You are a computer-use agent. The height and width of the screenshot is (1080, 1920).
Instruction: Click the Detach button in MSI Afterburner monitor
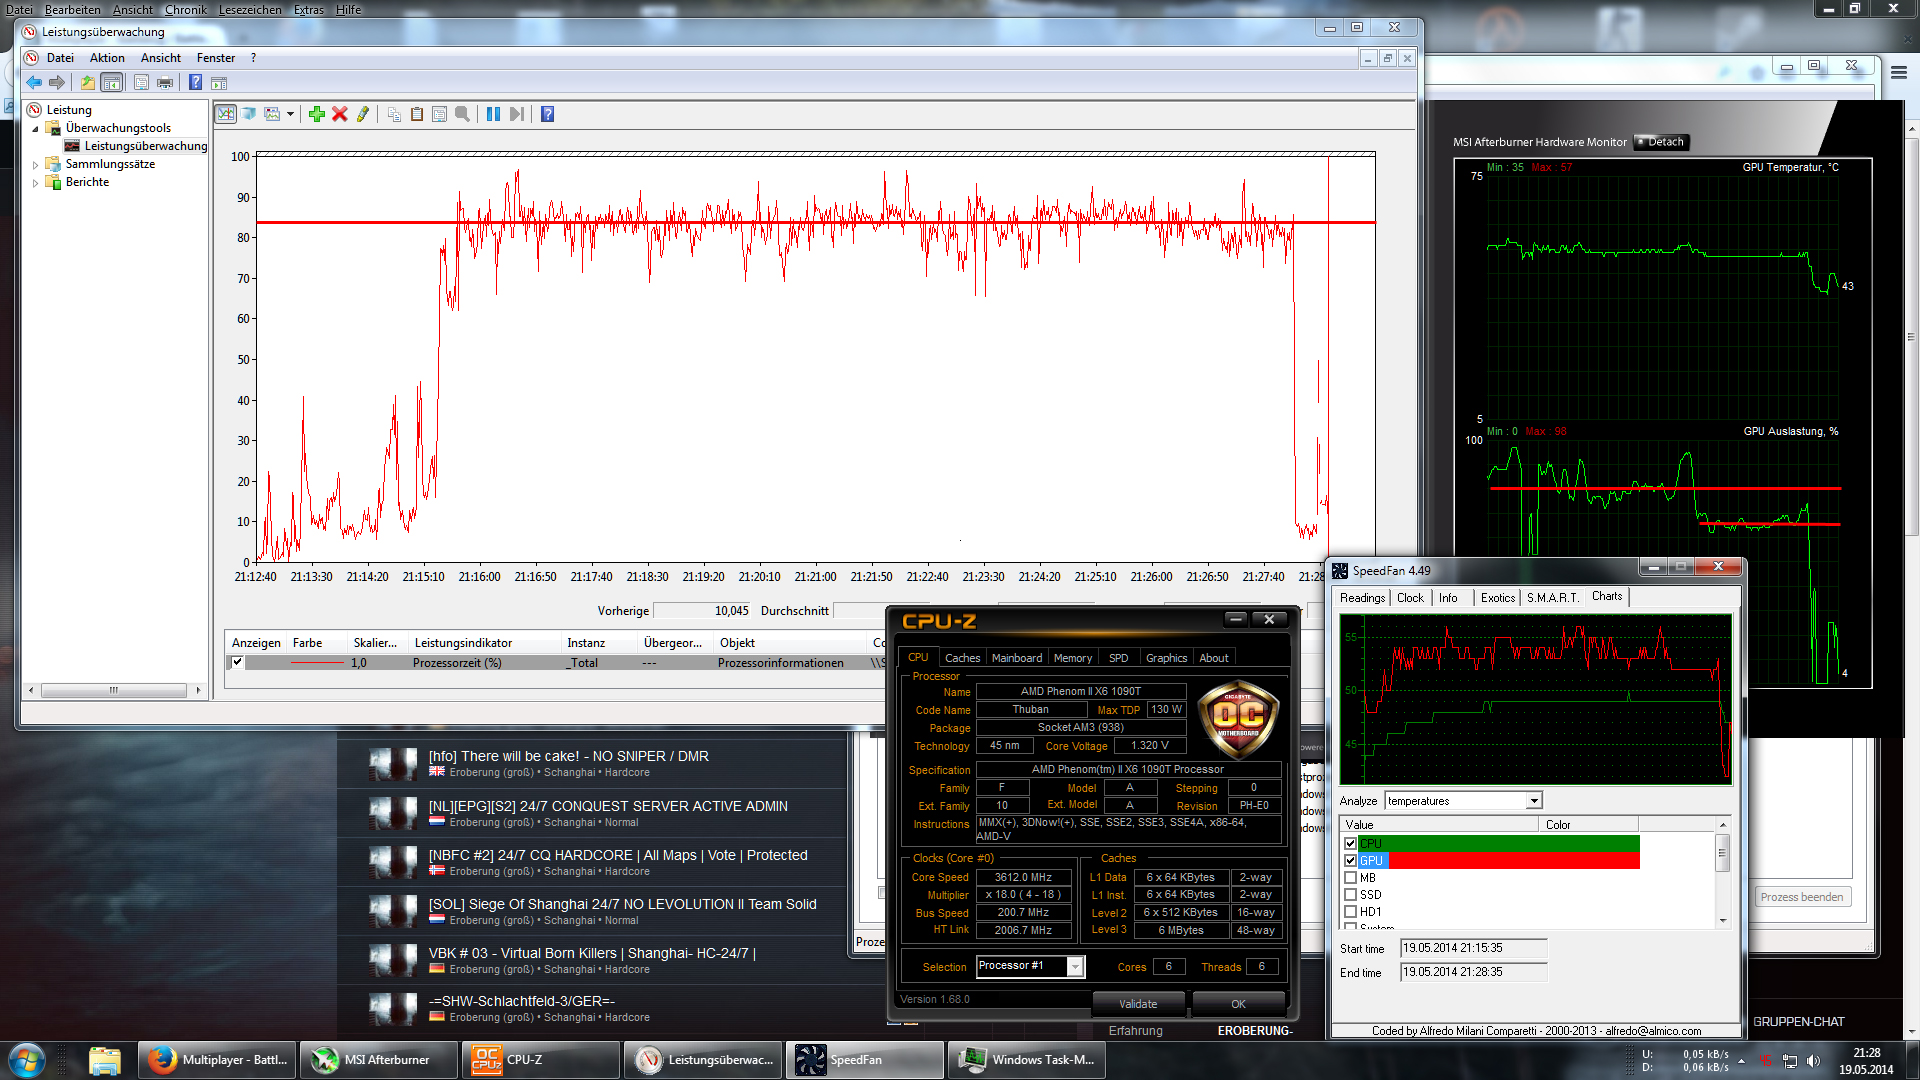1661,142
